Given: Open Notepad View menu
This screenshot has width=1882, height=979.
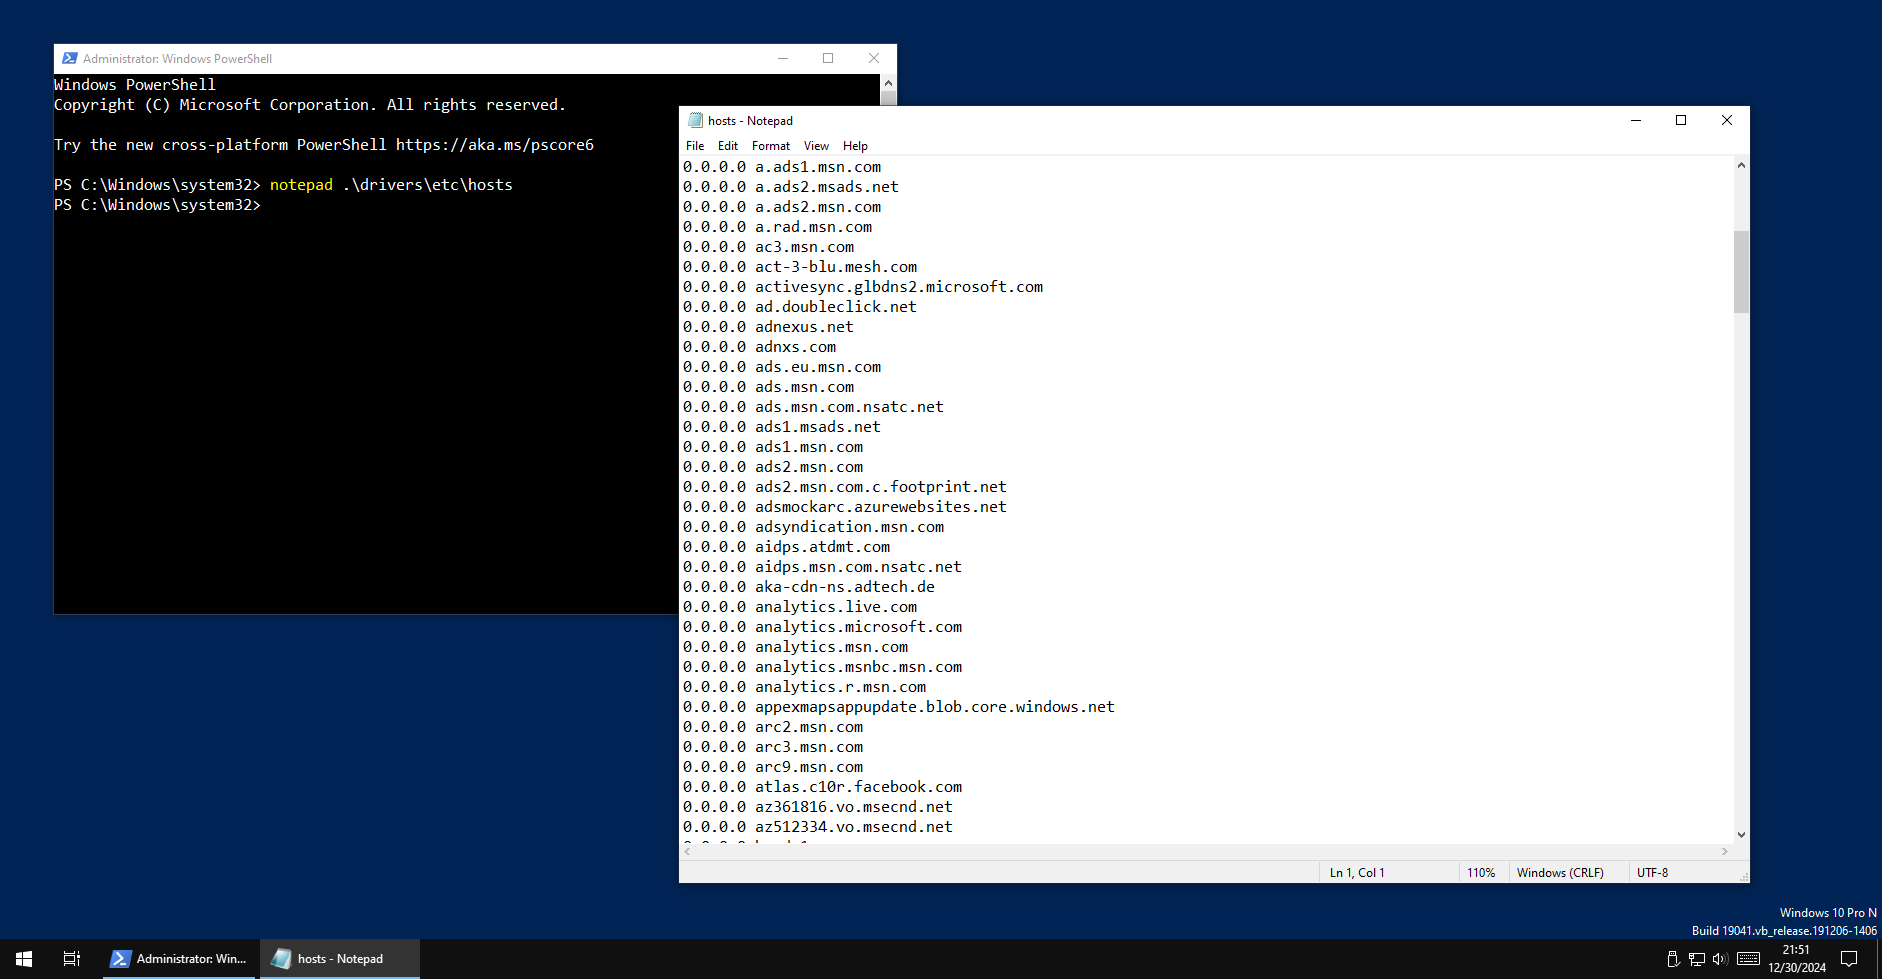Looking at the screenshot, I should click(816, 146).
